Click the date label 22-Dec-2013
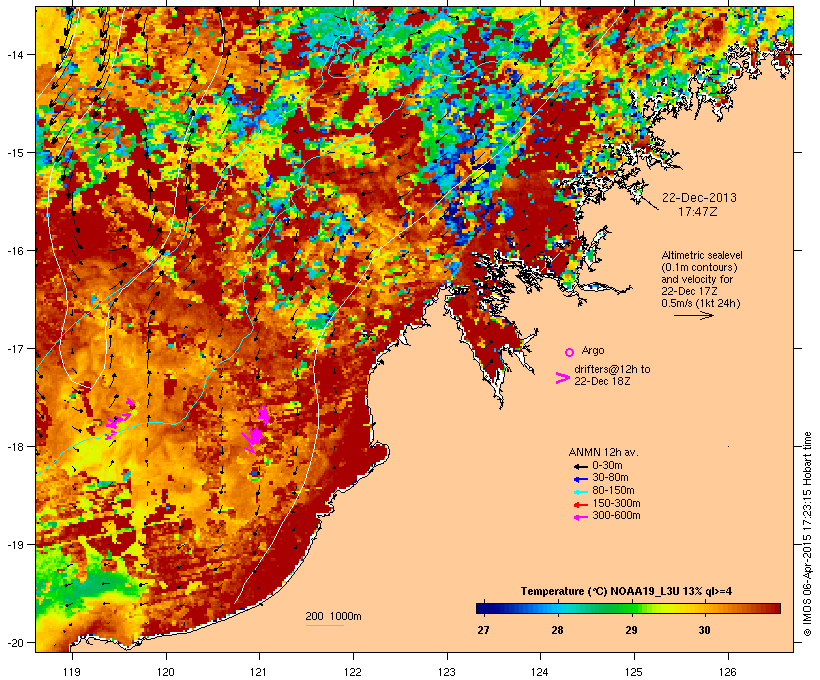The image size is (820, 680). (699, 198)
